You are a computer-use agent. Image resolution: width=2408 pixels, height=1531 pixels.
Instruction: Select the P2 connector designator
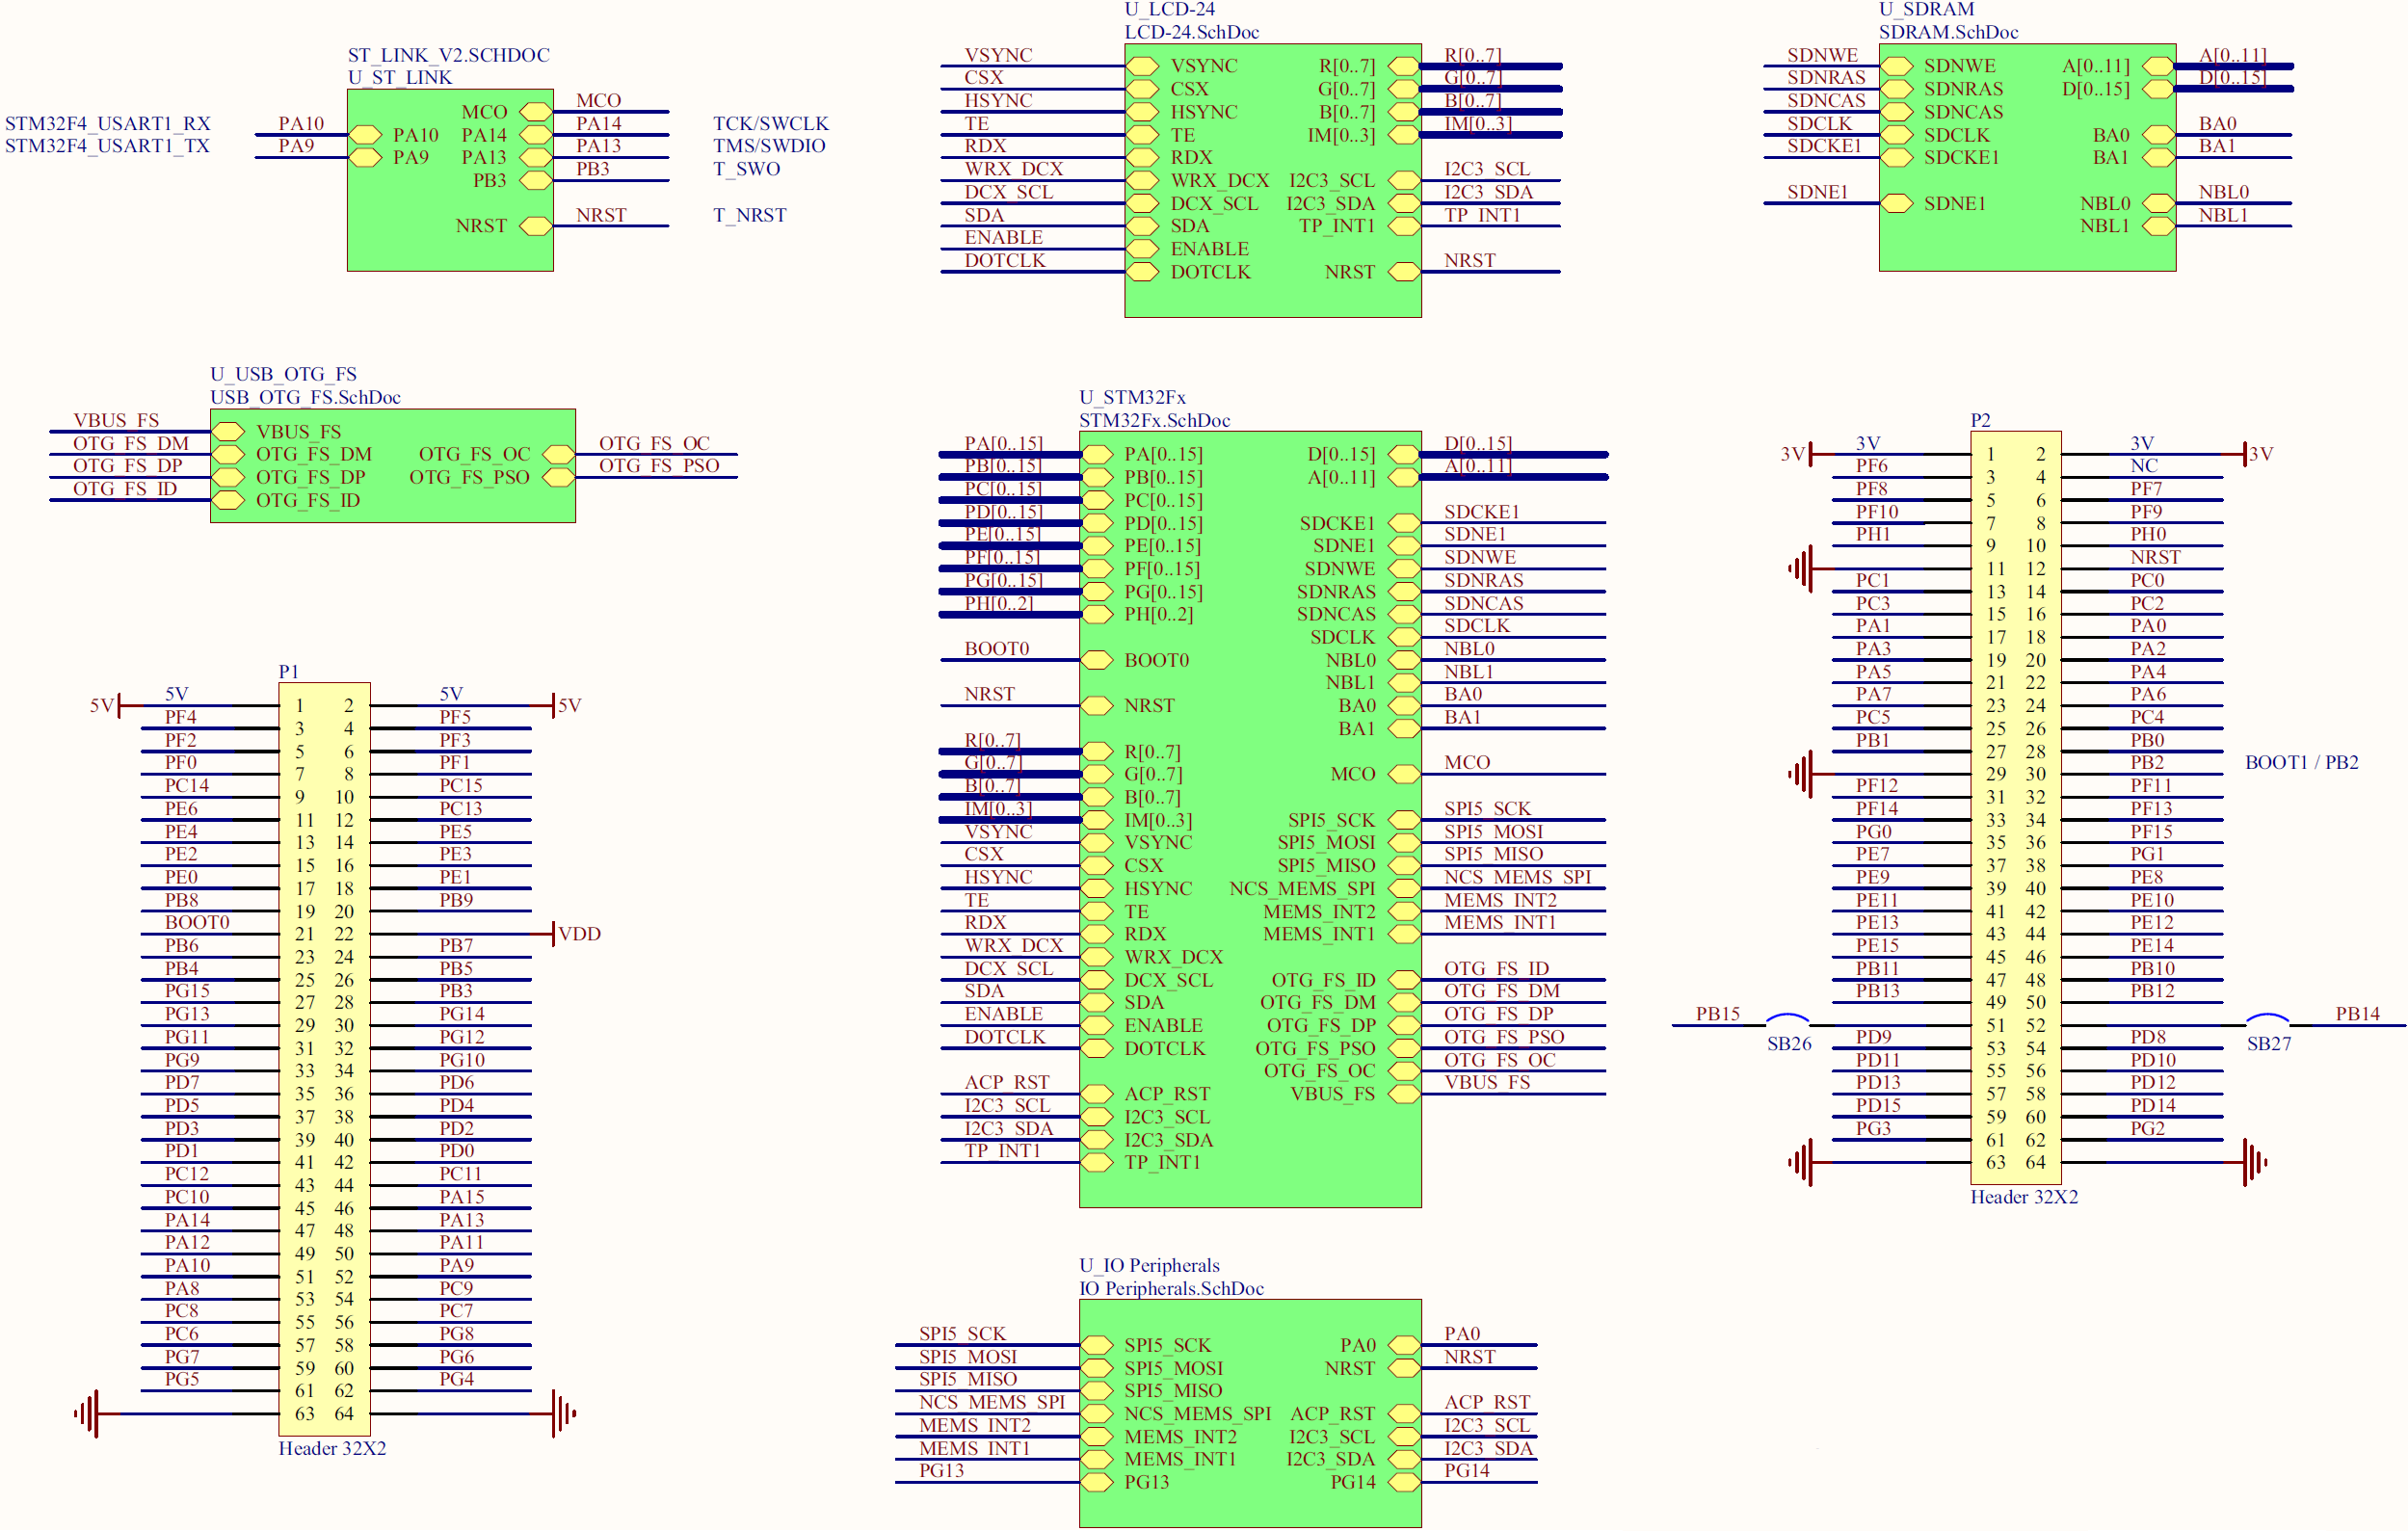(x=1980, y=420)
